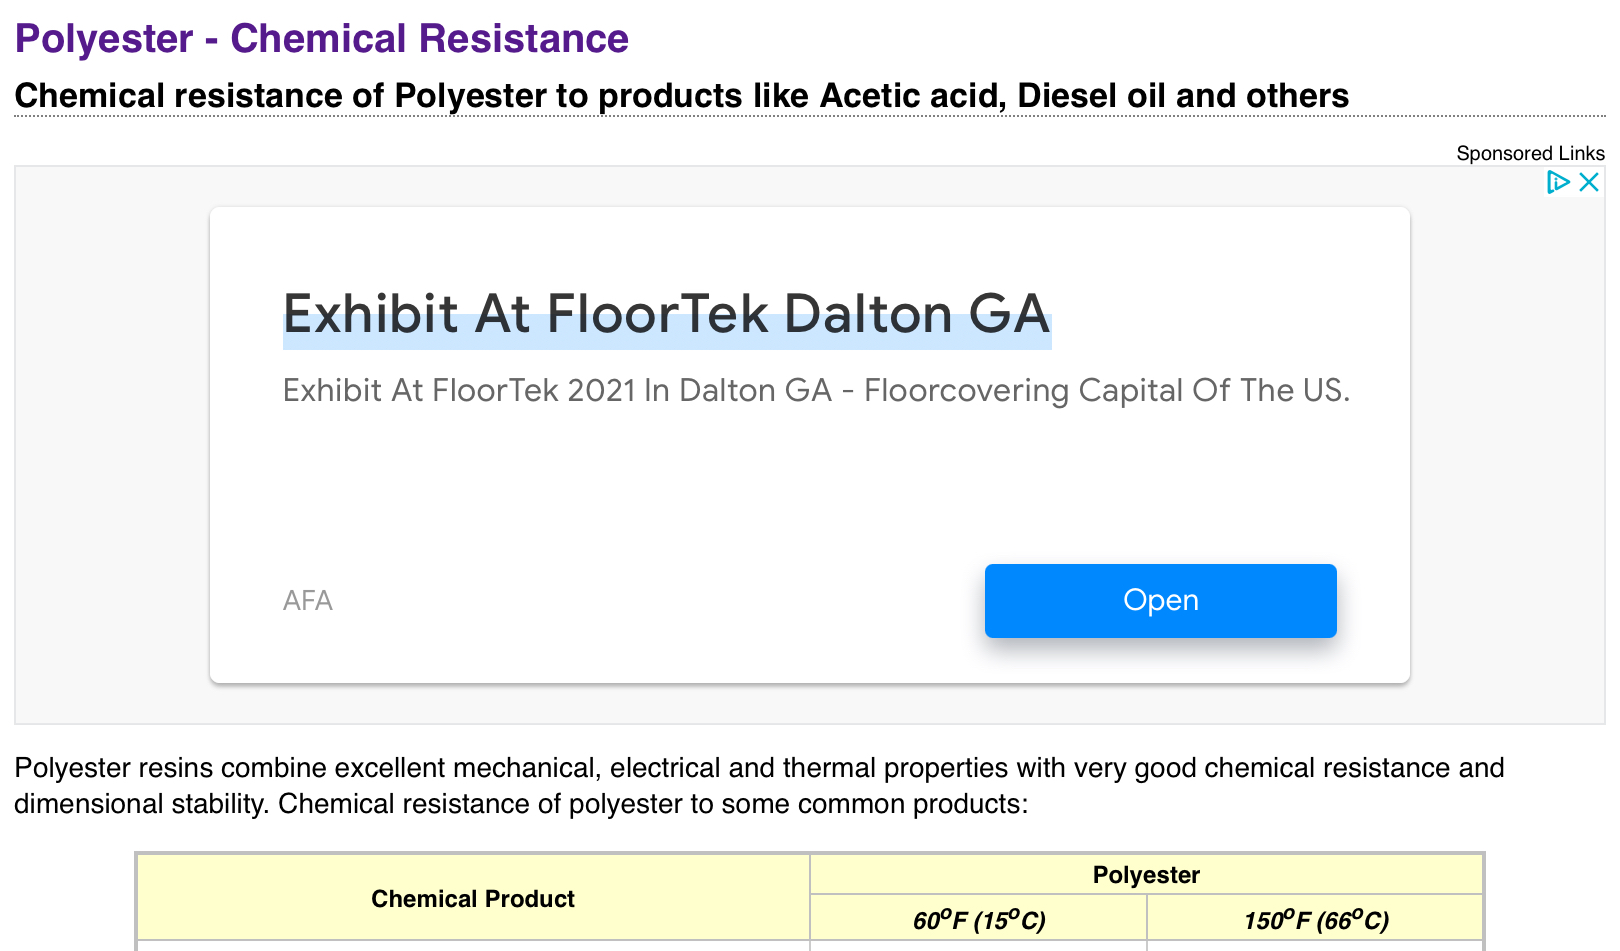This screenshot has height=951, width=1620.
Task: Click the 60°F (15°C) column header
Action: click(x=978, y=920)
